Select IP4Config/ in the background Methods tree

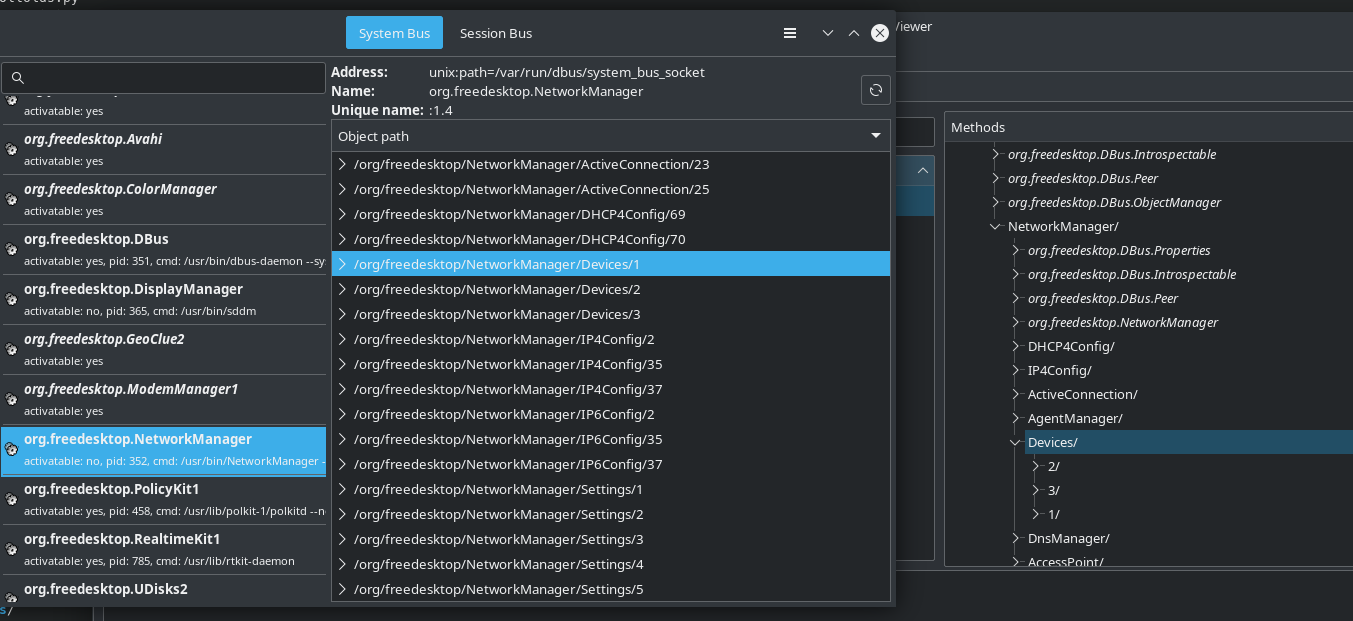coord(1060,370)
